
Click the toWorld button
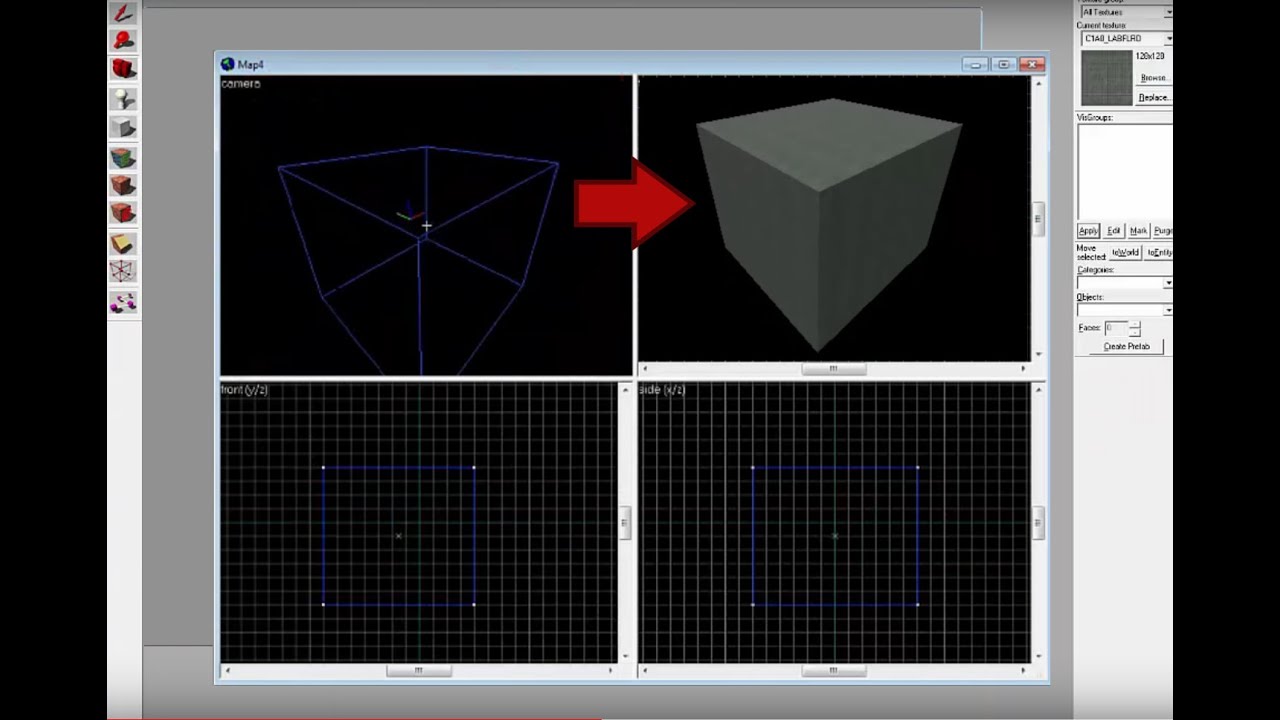1125,252
